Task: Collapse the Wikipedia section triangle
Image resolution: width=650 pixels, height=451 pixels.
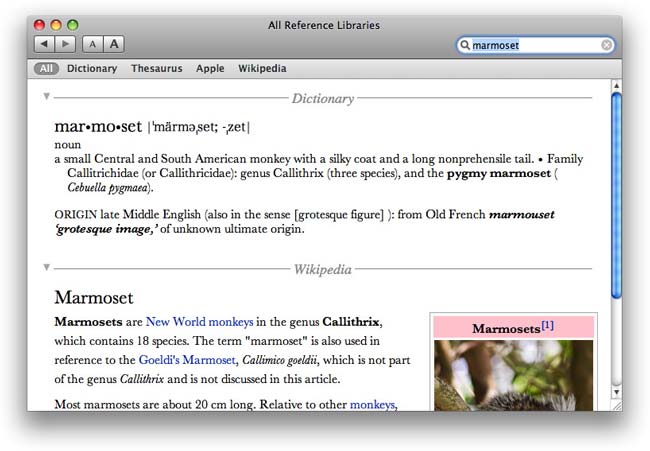Action: click(46, 267)
